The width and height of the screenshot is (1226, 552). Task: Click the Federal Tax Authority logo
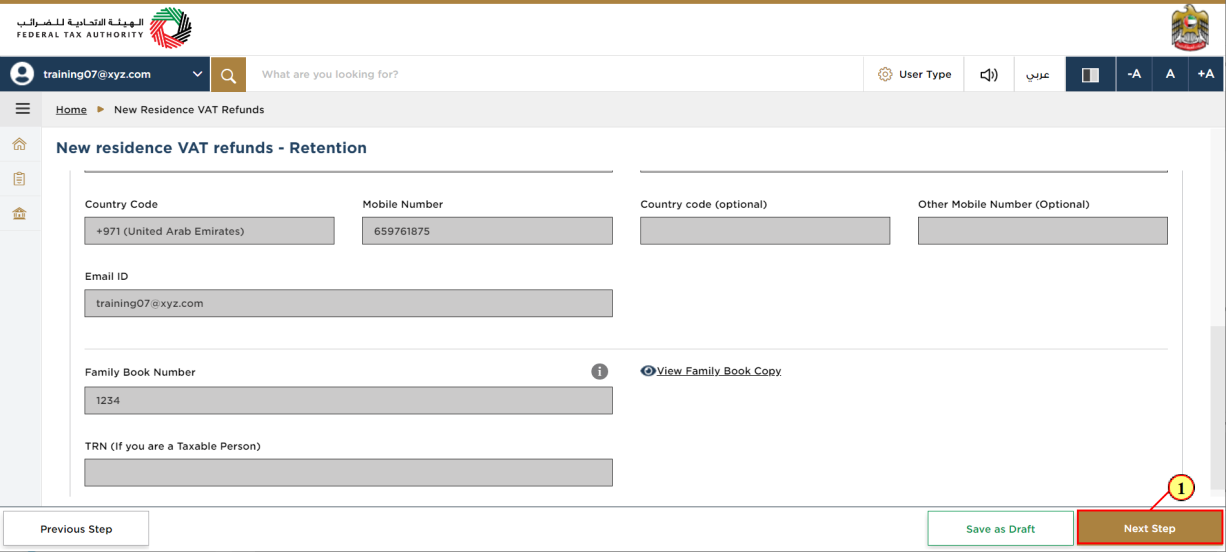103,27
